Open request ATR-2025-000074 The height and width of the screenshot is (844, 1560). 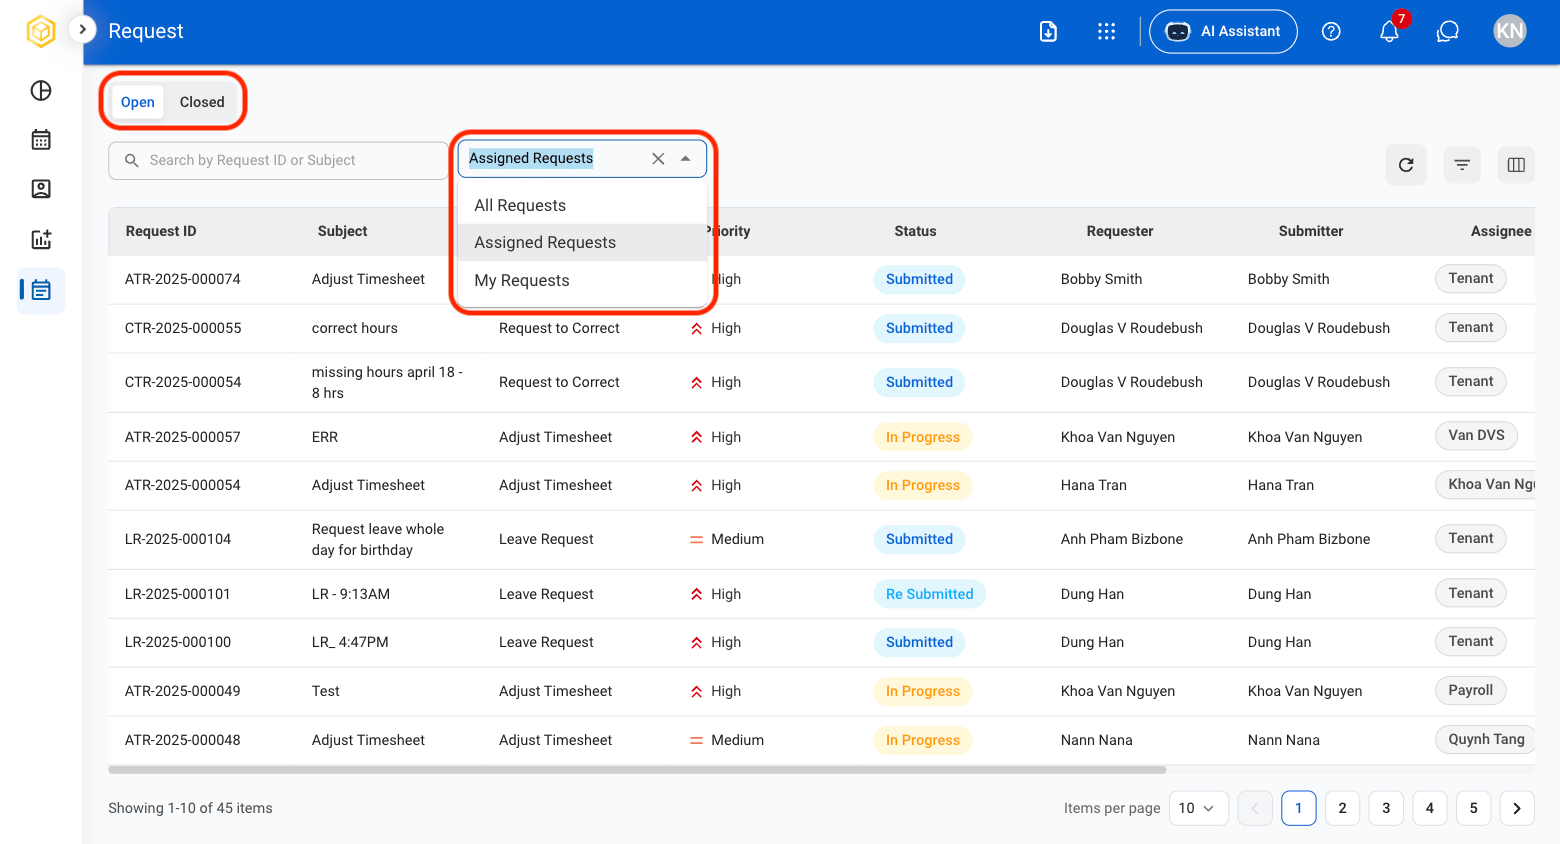[x=183, y=279]
